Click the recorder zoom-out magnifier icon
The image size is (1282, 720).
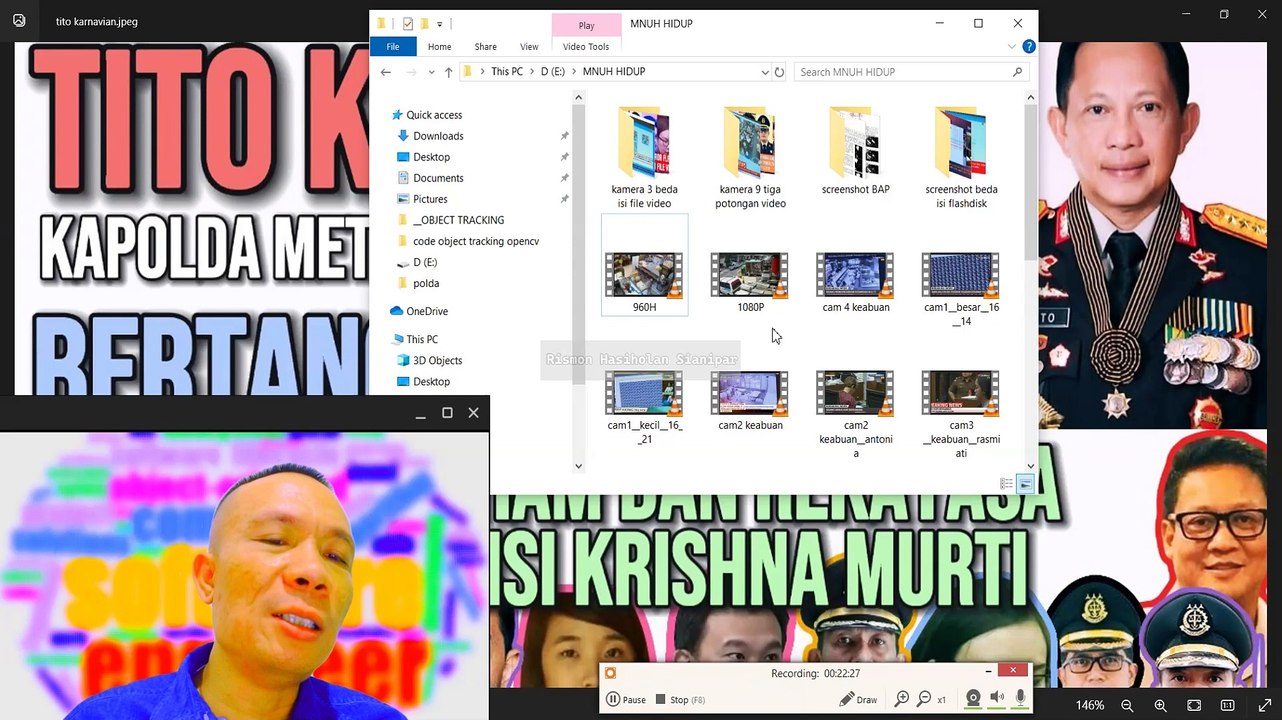click(x=924, y=699)
